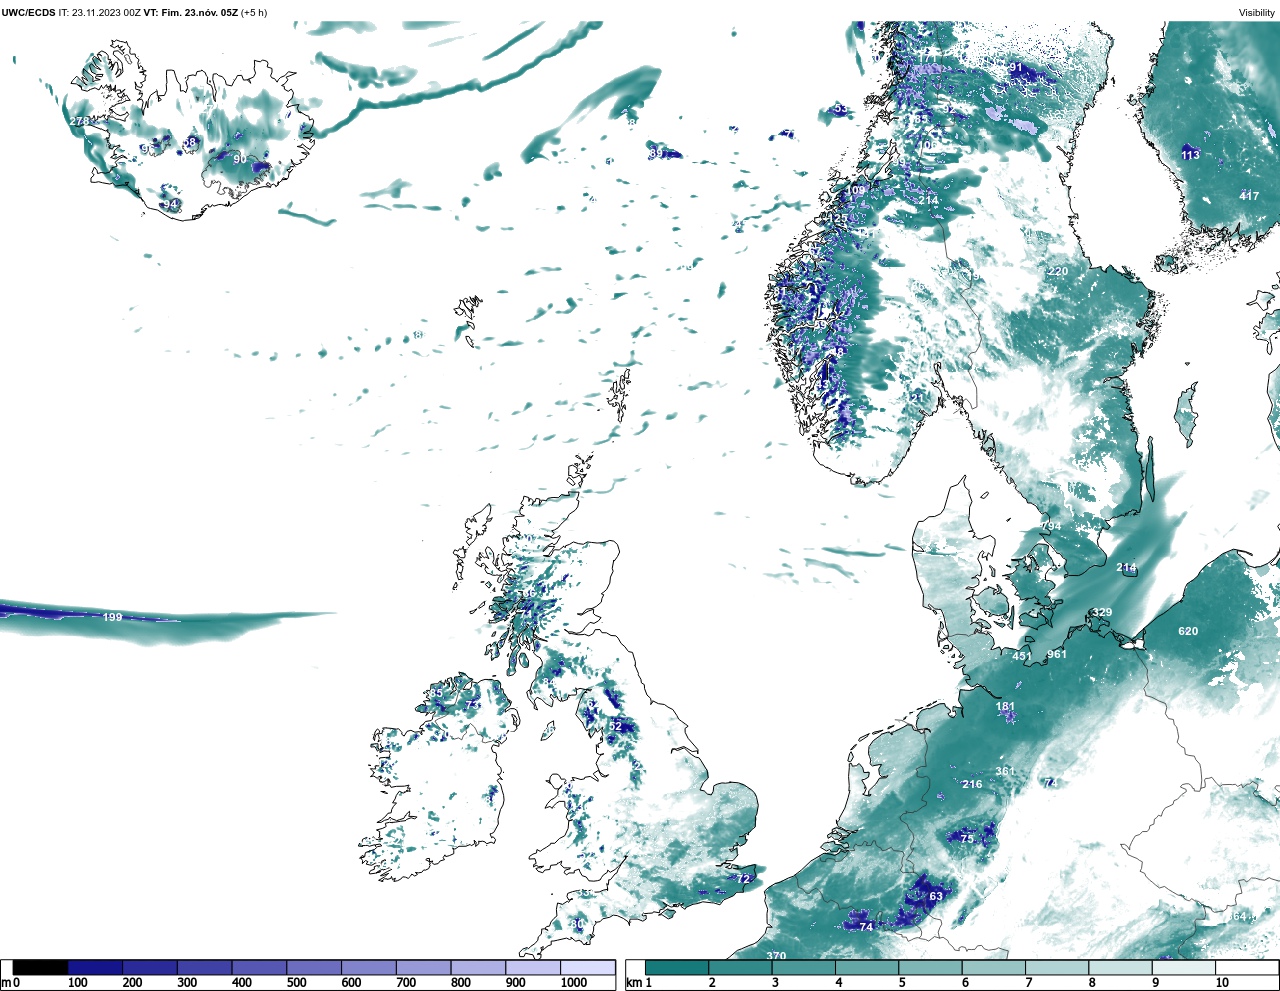Click the '94' value on southern Iceland

(172, 205)
